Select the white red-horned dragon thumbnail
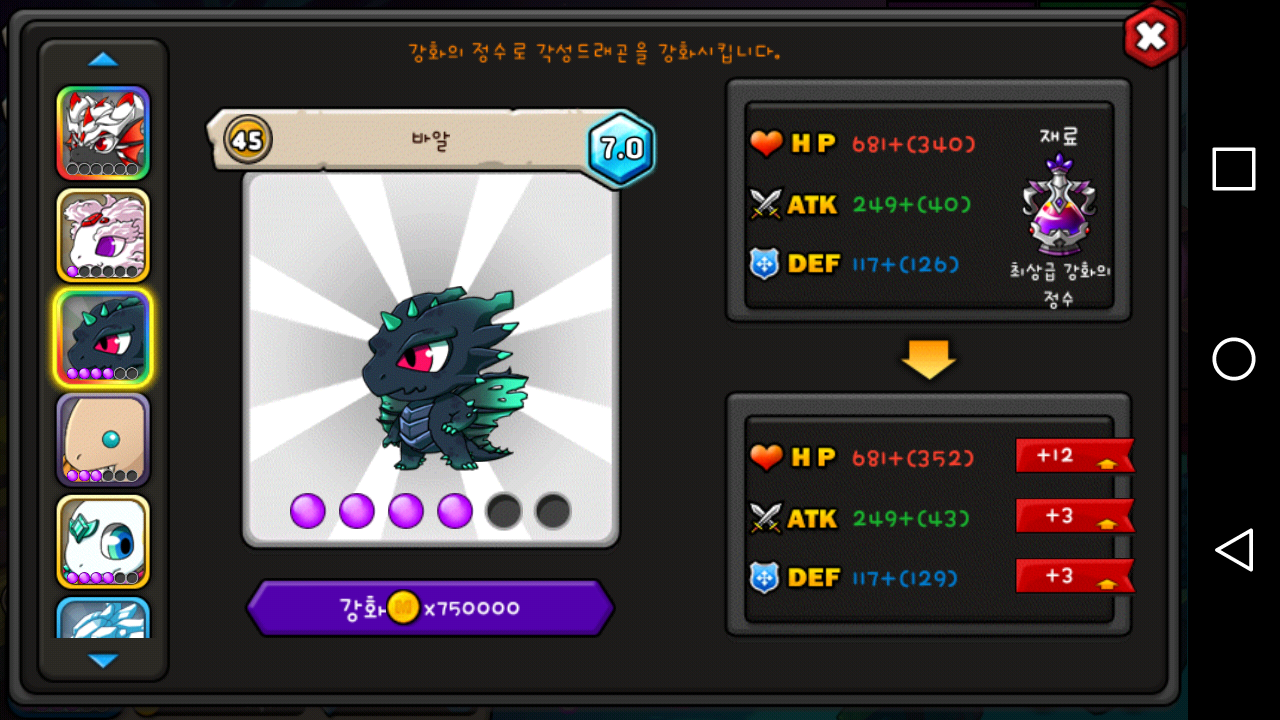Image resolution: width=1280 pixels, height=720 pixels. tap(103, 133)
